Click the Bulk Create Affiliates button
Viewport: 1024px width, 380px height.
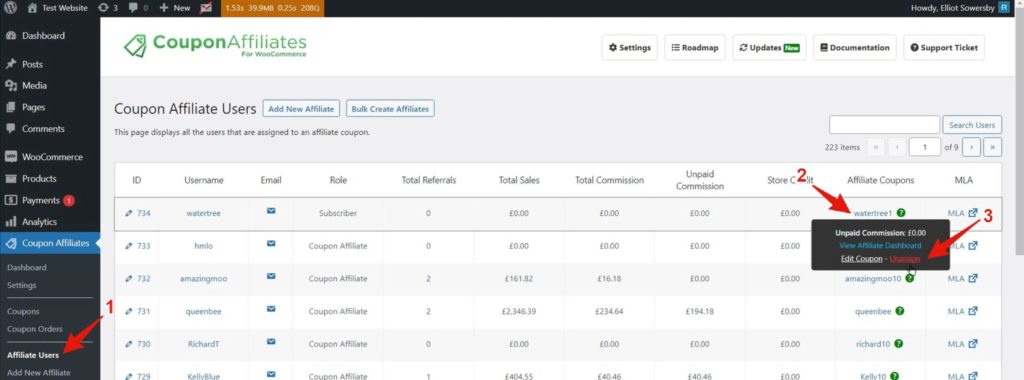pyautogui.click(x=390, y=109)
